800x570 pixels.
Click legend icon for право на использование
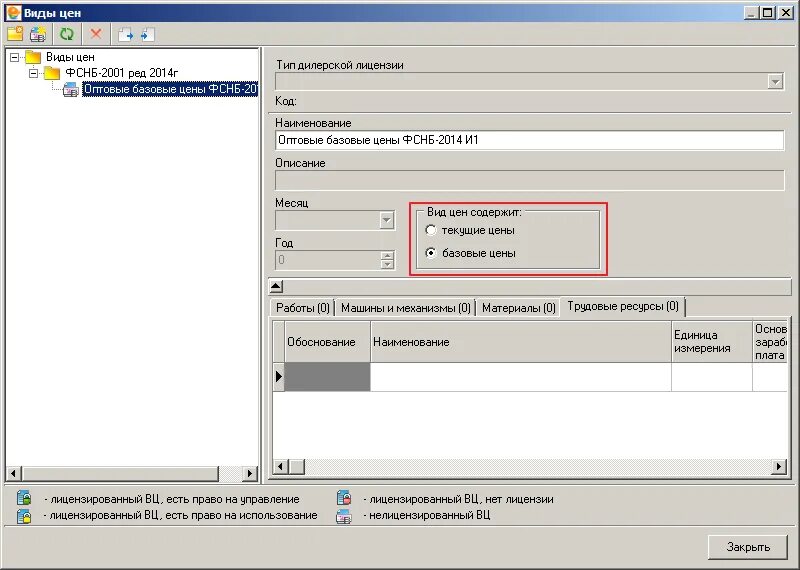[x=23, y=516]
